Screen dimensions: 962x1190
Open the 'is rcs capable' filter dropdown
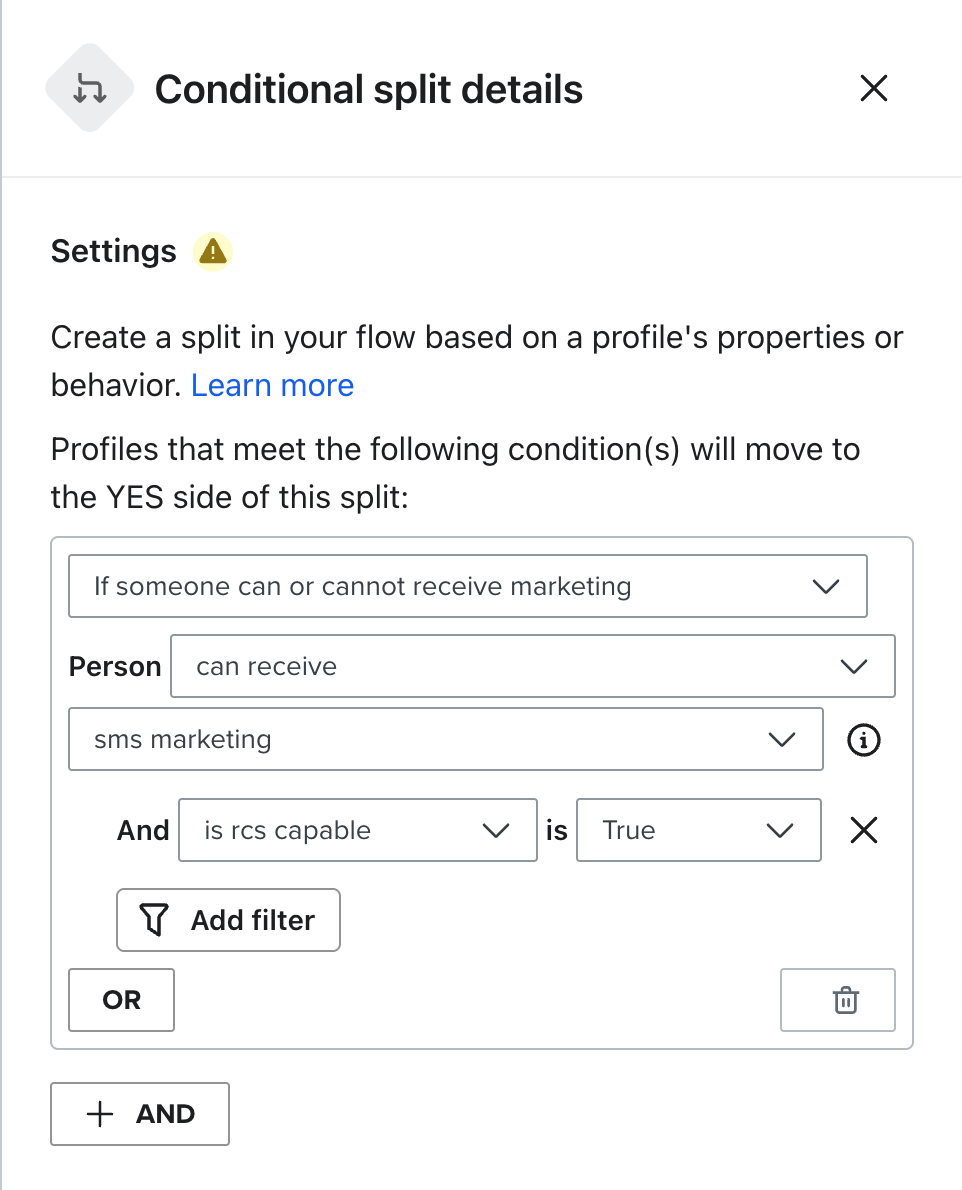(357, 830)
